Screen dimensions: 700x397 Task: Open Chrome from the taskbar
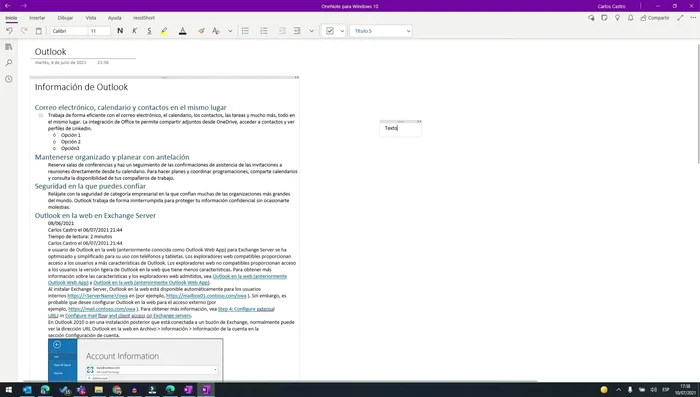point(117,389)
